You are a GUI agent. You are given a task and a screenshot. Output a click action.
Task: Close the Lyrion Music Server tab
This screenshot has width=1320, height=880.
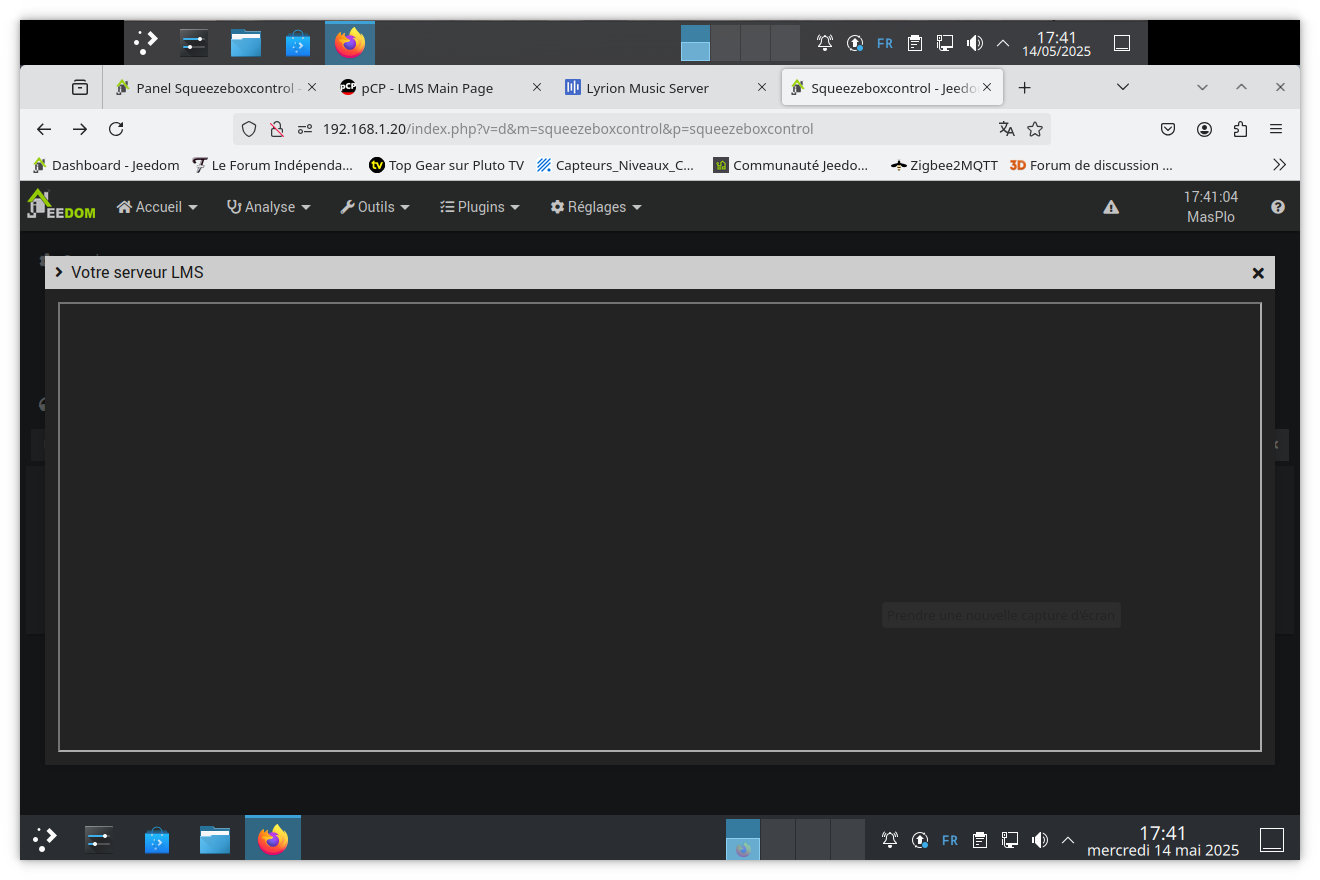point(762,88)
